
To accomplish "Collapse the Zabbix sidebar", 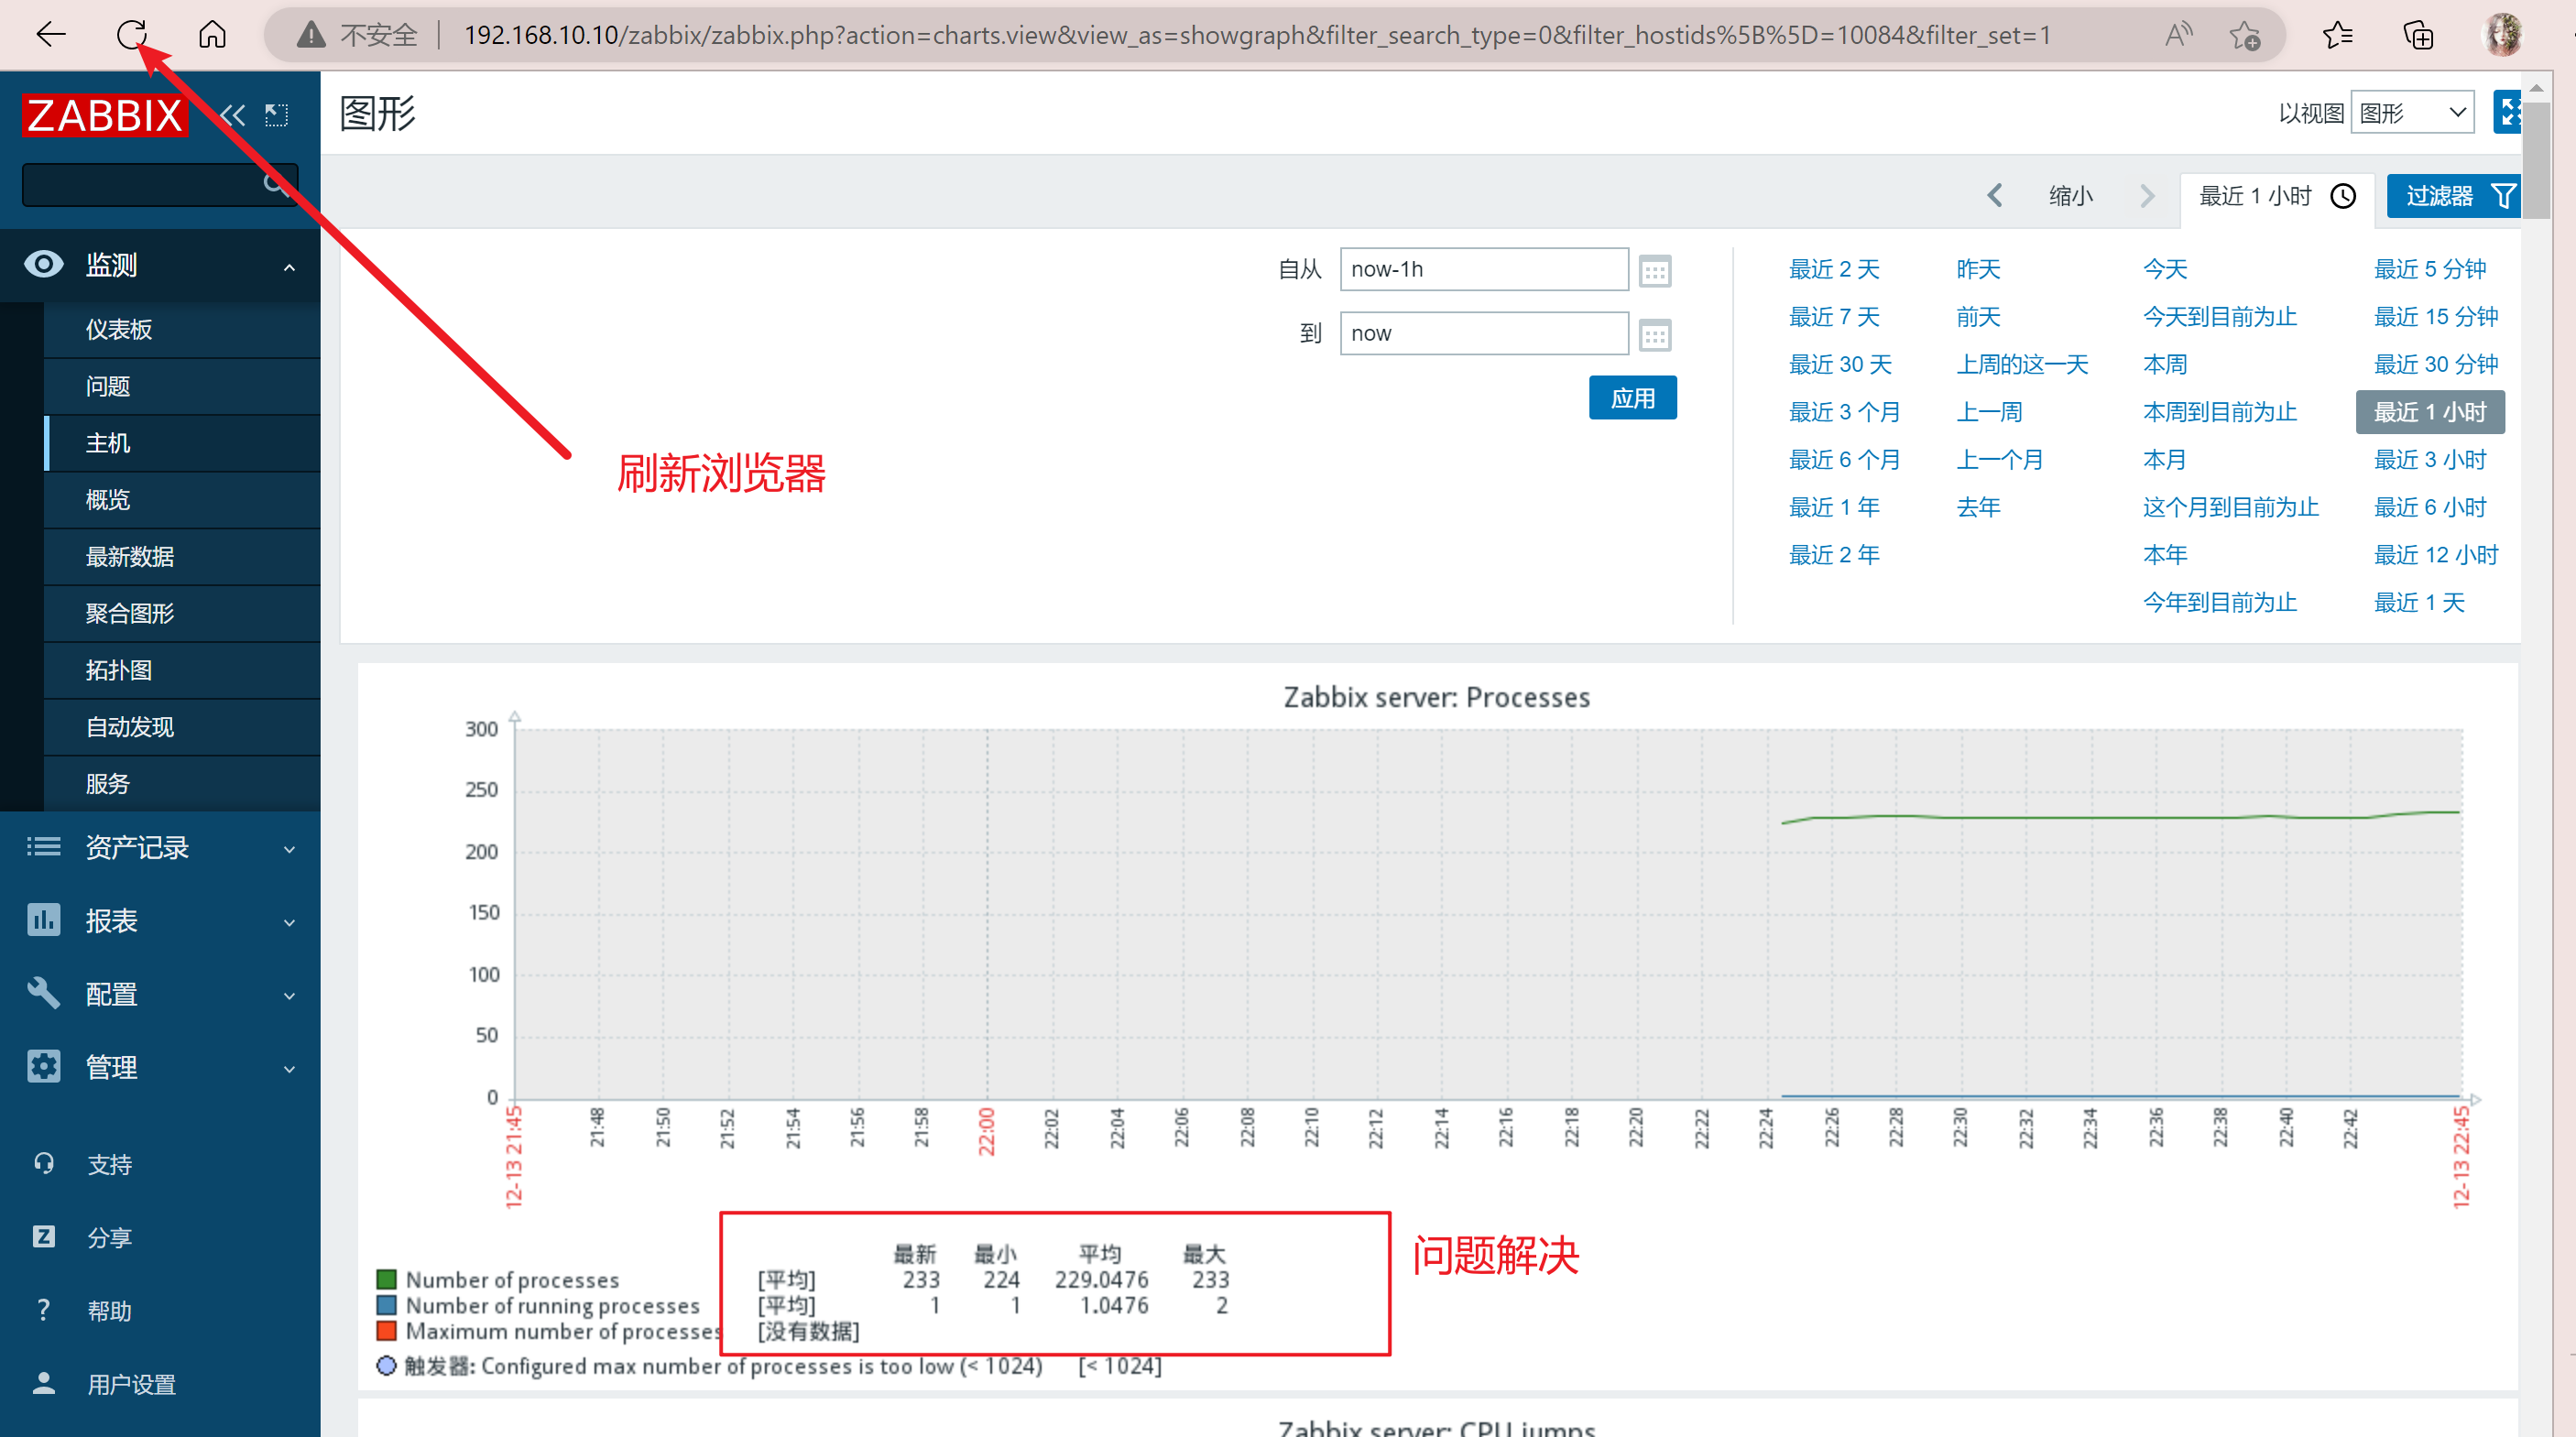I will [x=233, y=115].
